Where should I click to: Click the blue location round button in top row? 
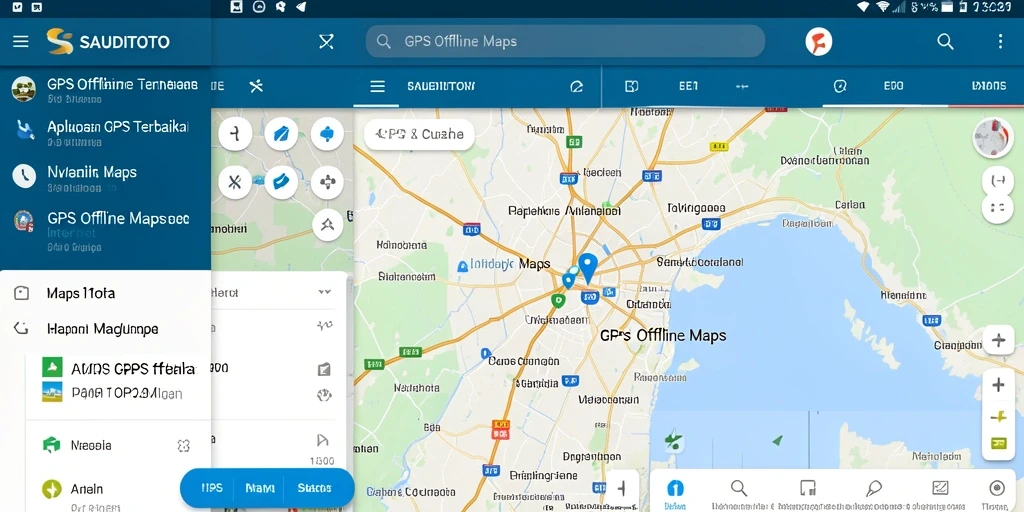[327, 135]
